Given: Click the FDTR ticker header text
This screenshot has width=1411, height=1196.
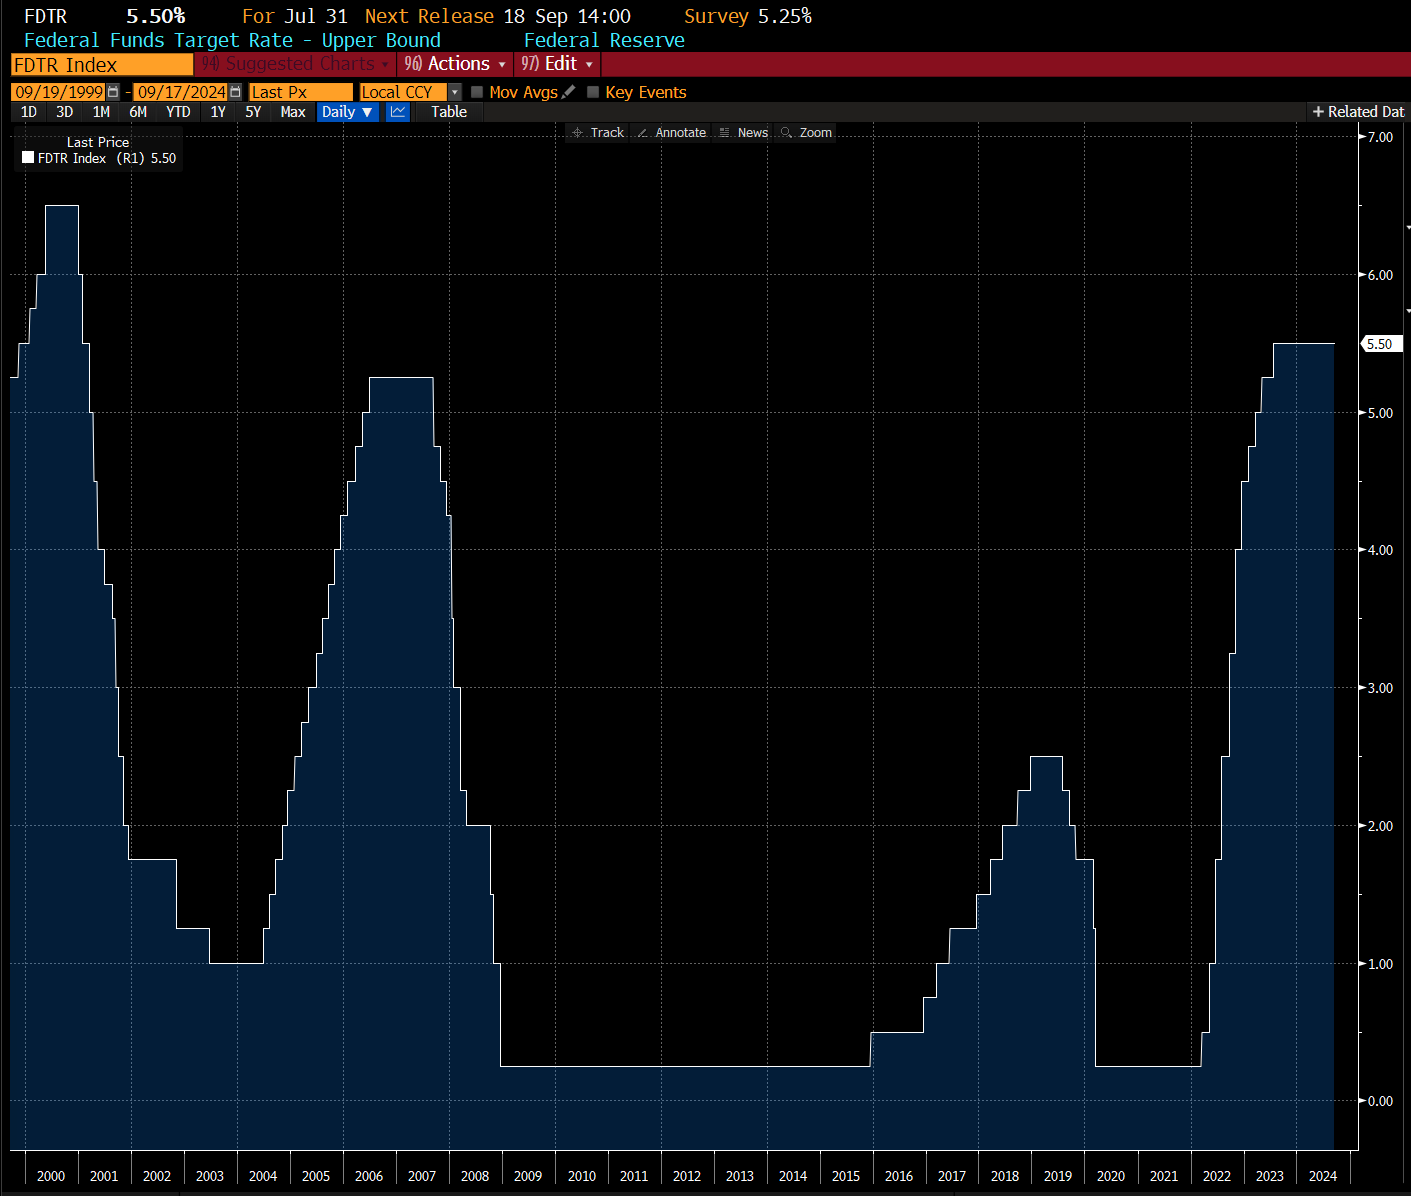Looking at the screenshot, I should (45, 16).
